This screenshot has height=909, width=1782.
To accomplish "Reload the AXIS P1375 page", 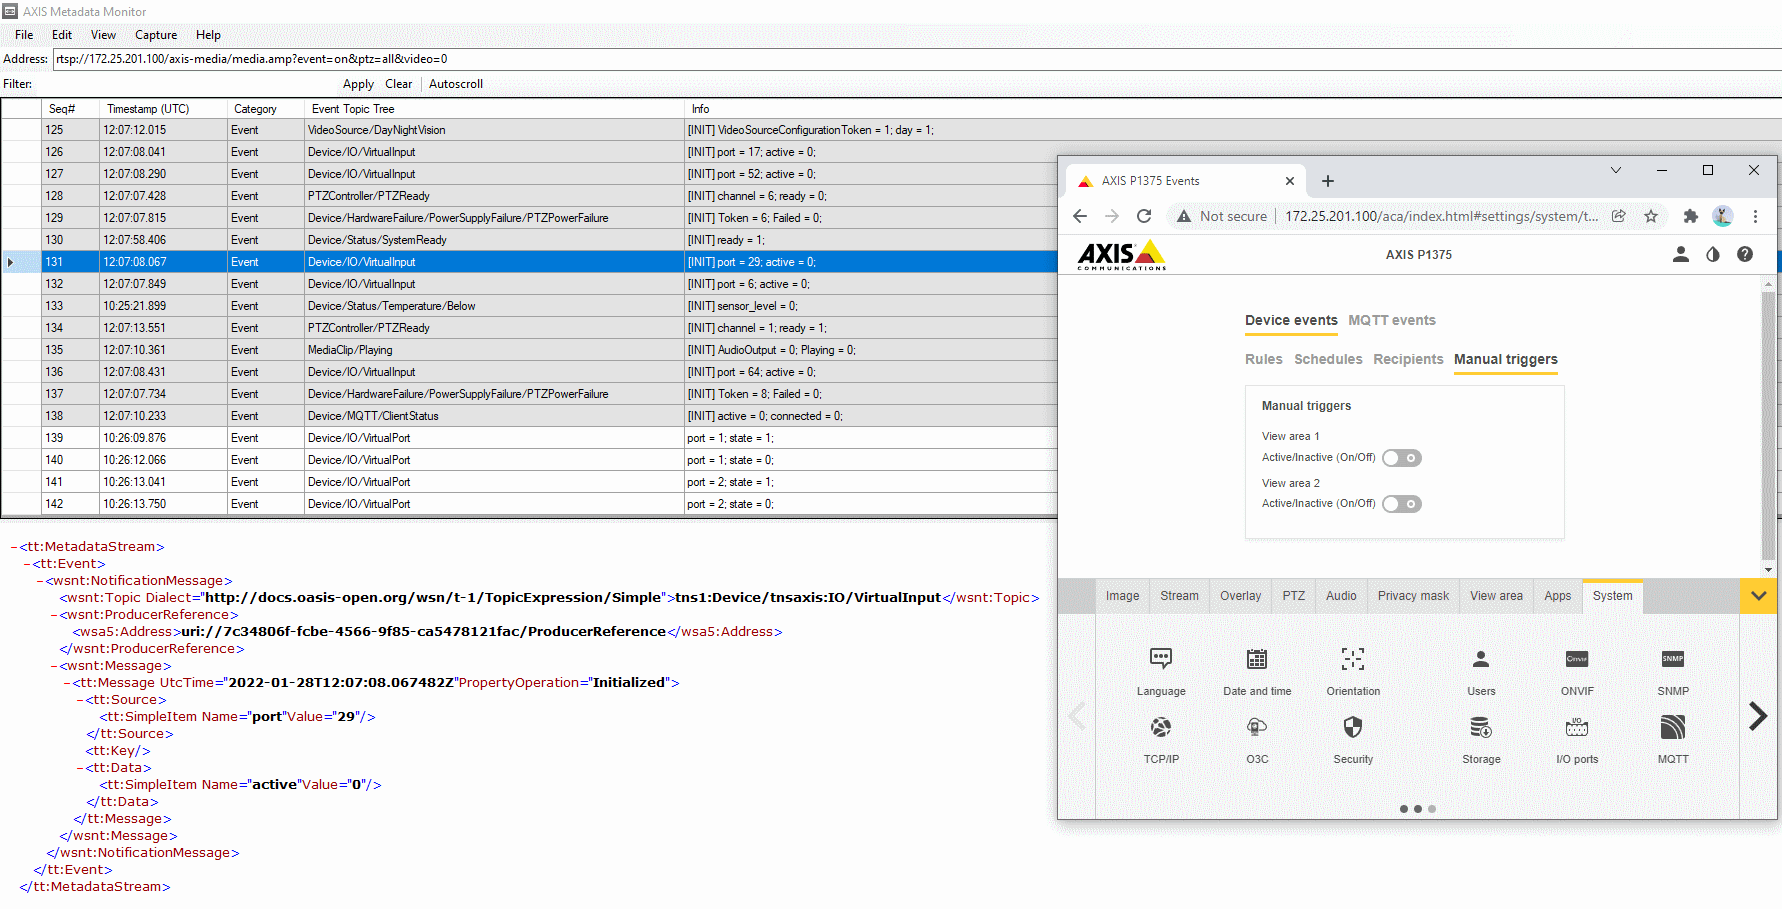I will point(1144,216).
